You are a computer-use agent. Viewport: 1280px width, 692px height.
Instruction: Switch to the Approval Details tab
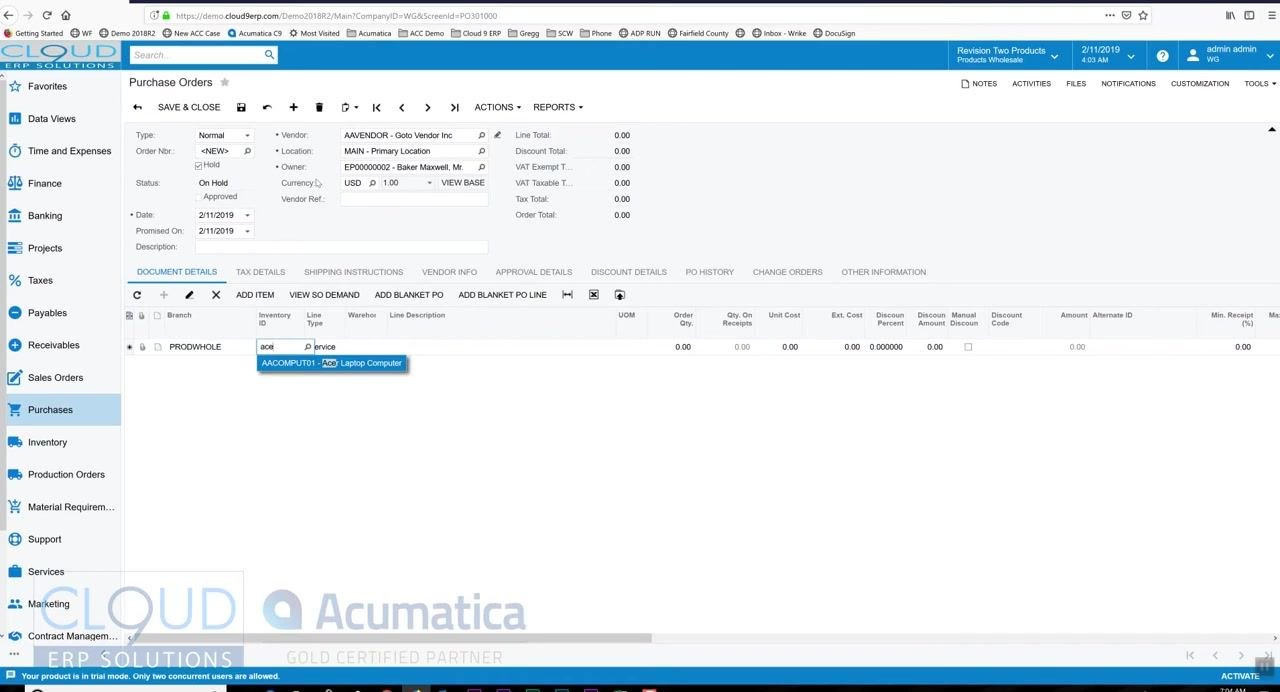[x=533, y=272]
